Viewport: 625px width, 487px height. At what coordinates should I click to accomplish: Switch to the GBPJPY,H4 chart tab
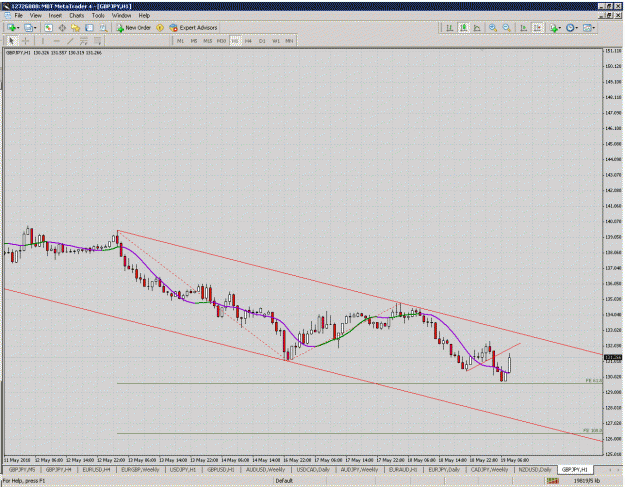pyautogui.click(x=59, y=470)
